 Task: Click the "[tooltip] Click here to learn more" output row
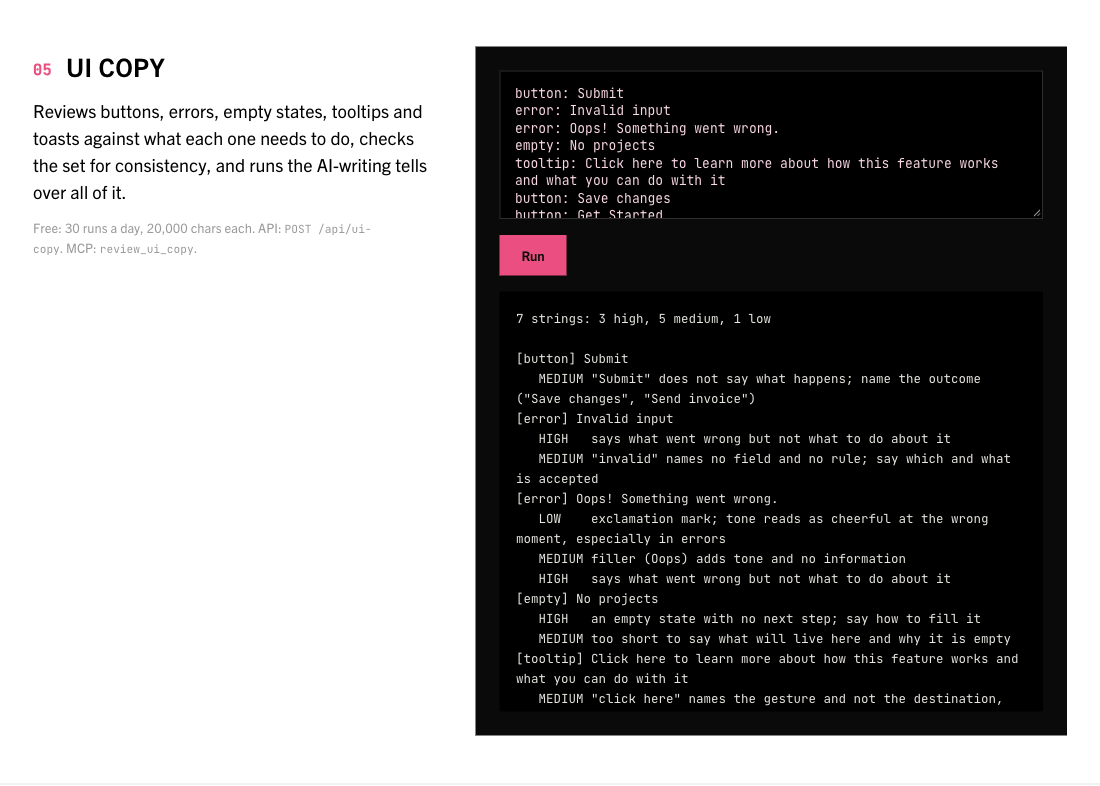pyautogui.click(x=767, y=669)
